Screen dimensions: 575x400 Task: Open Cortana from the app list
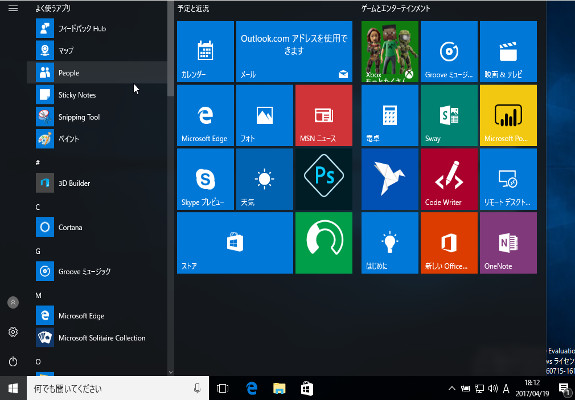(97, 227)
